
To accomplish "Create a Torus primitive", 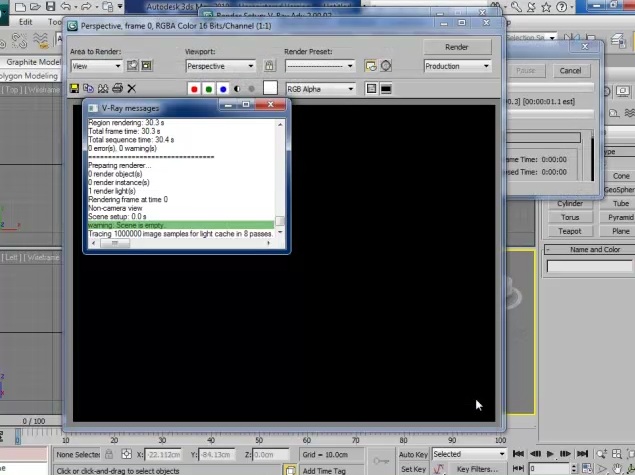I will [570, 217].
